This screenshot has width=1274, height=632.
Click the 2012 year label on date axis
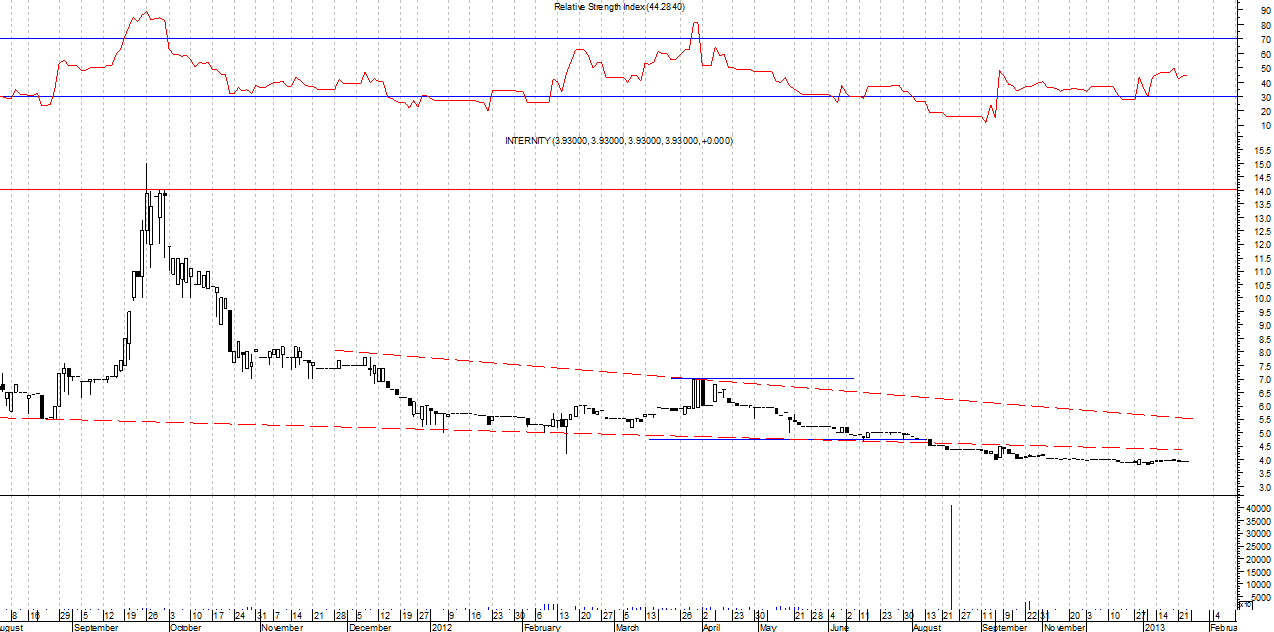coord(442,627)
